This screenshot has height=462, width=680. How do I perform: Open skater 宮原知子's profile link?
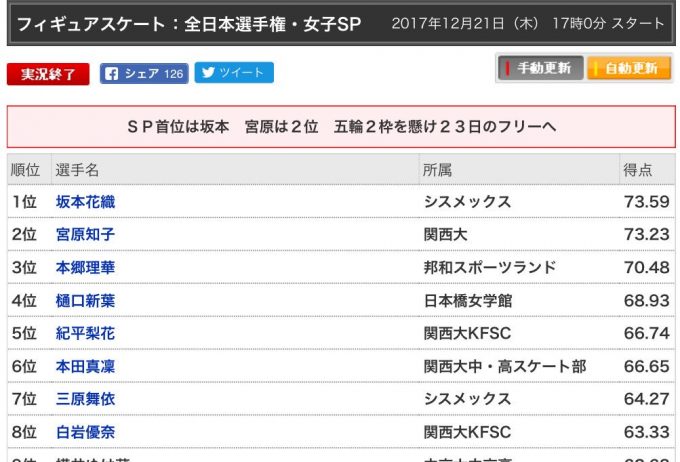(85, 235)
